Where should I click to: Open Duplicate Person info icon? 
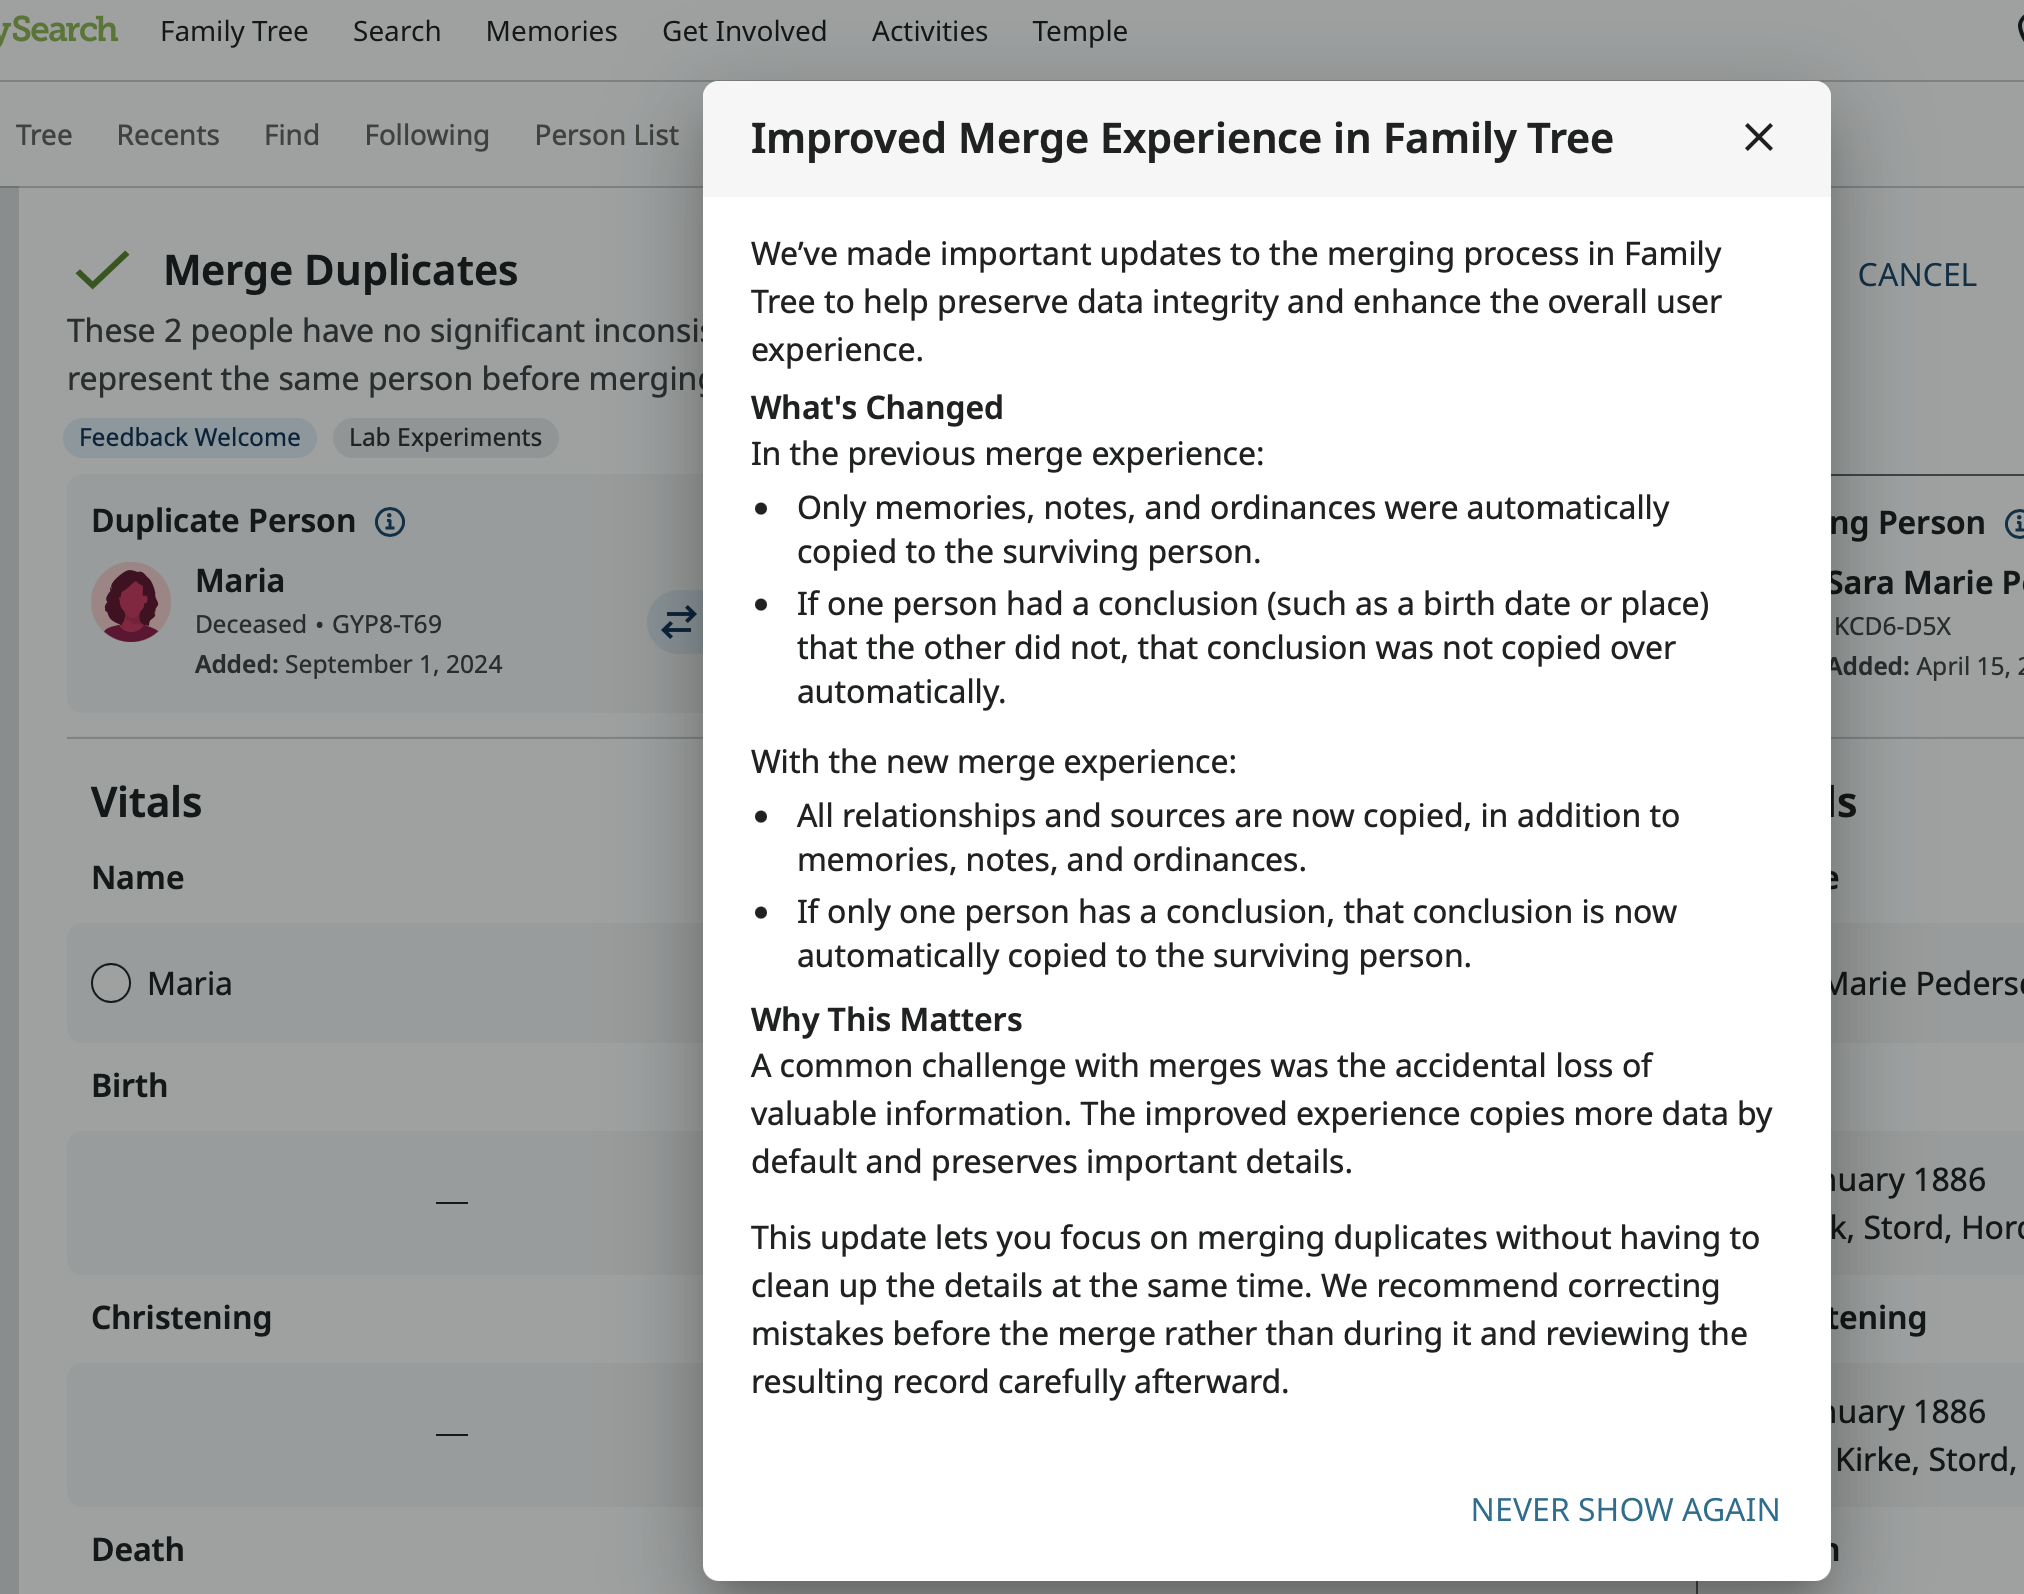pos(390,522)
